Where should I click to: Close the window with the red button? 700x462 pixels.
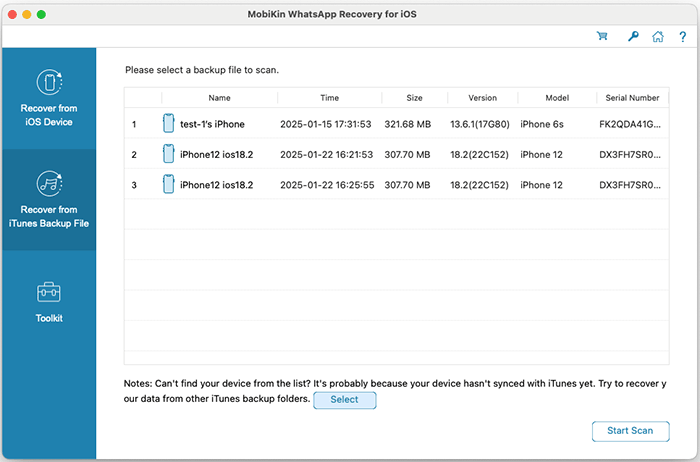[x=12, y=14]
